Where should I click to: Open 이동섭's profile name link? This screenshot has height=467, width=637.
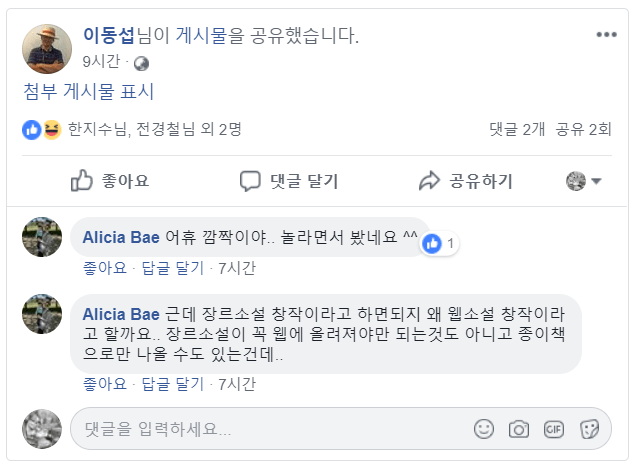109,36
